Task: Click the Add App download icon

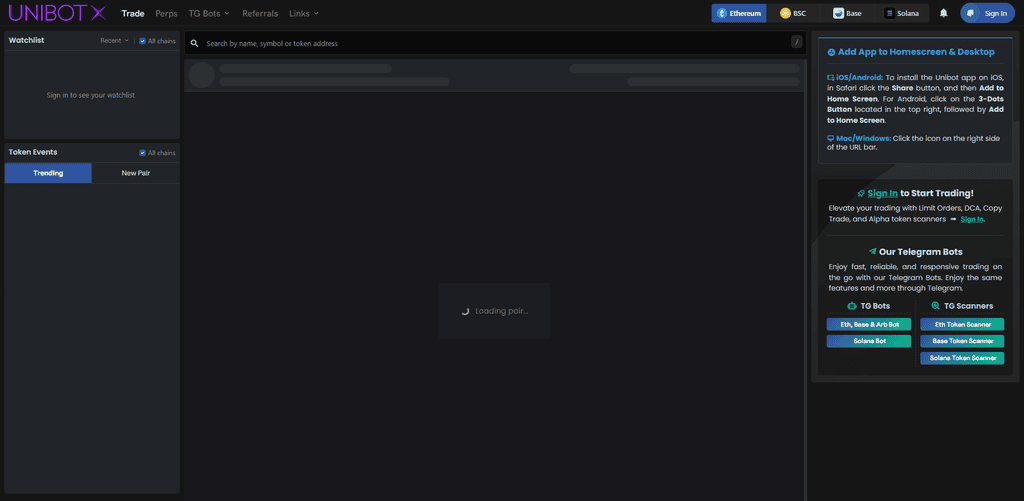Action: coord(831,52)
